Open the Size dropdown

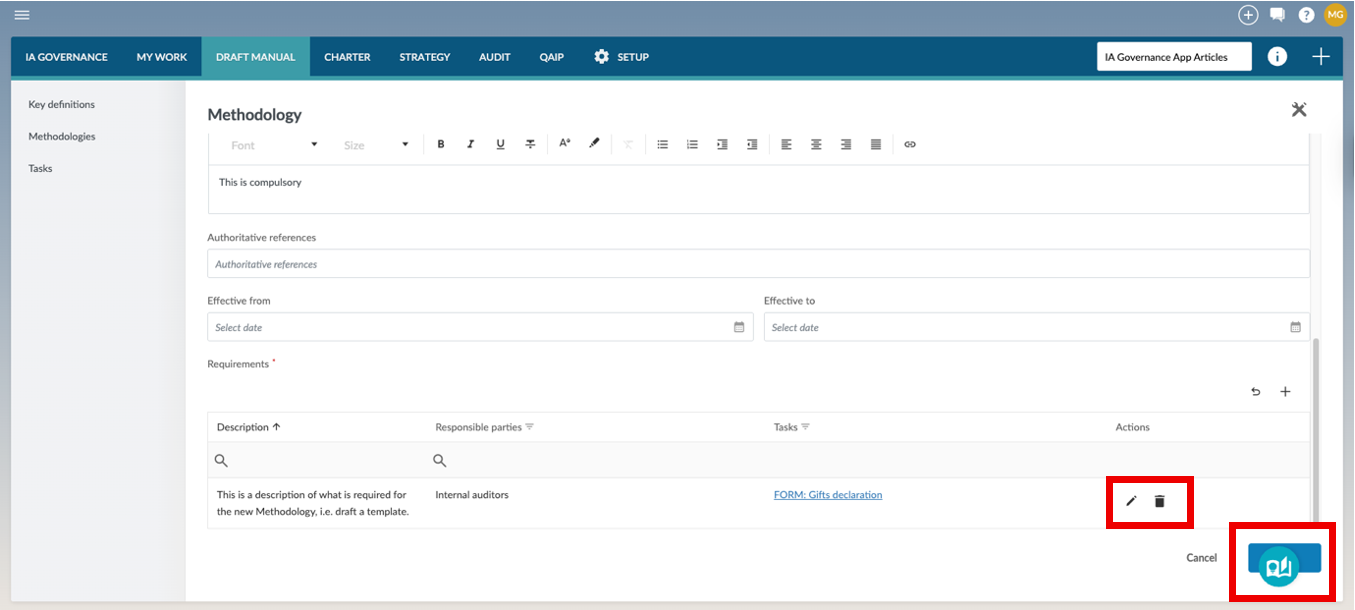pyautogui.click(x=376, y=145)
